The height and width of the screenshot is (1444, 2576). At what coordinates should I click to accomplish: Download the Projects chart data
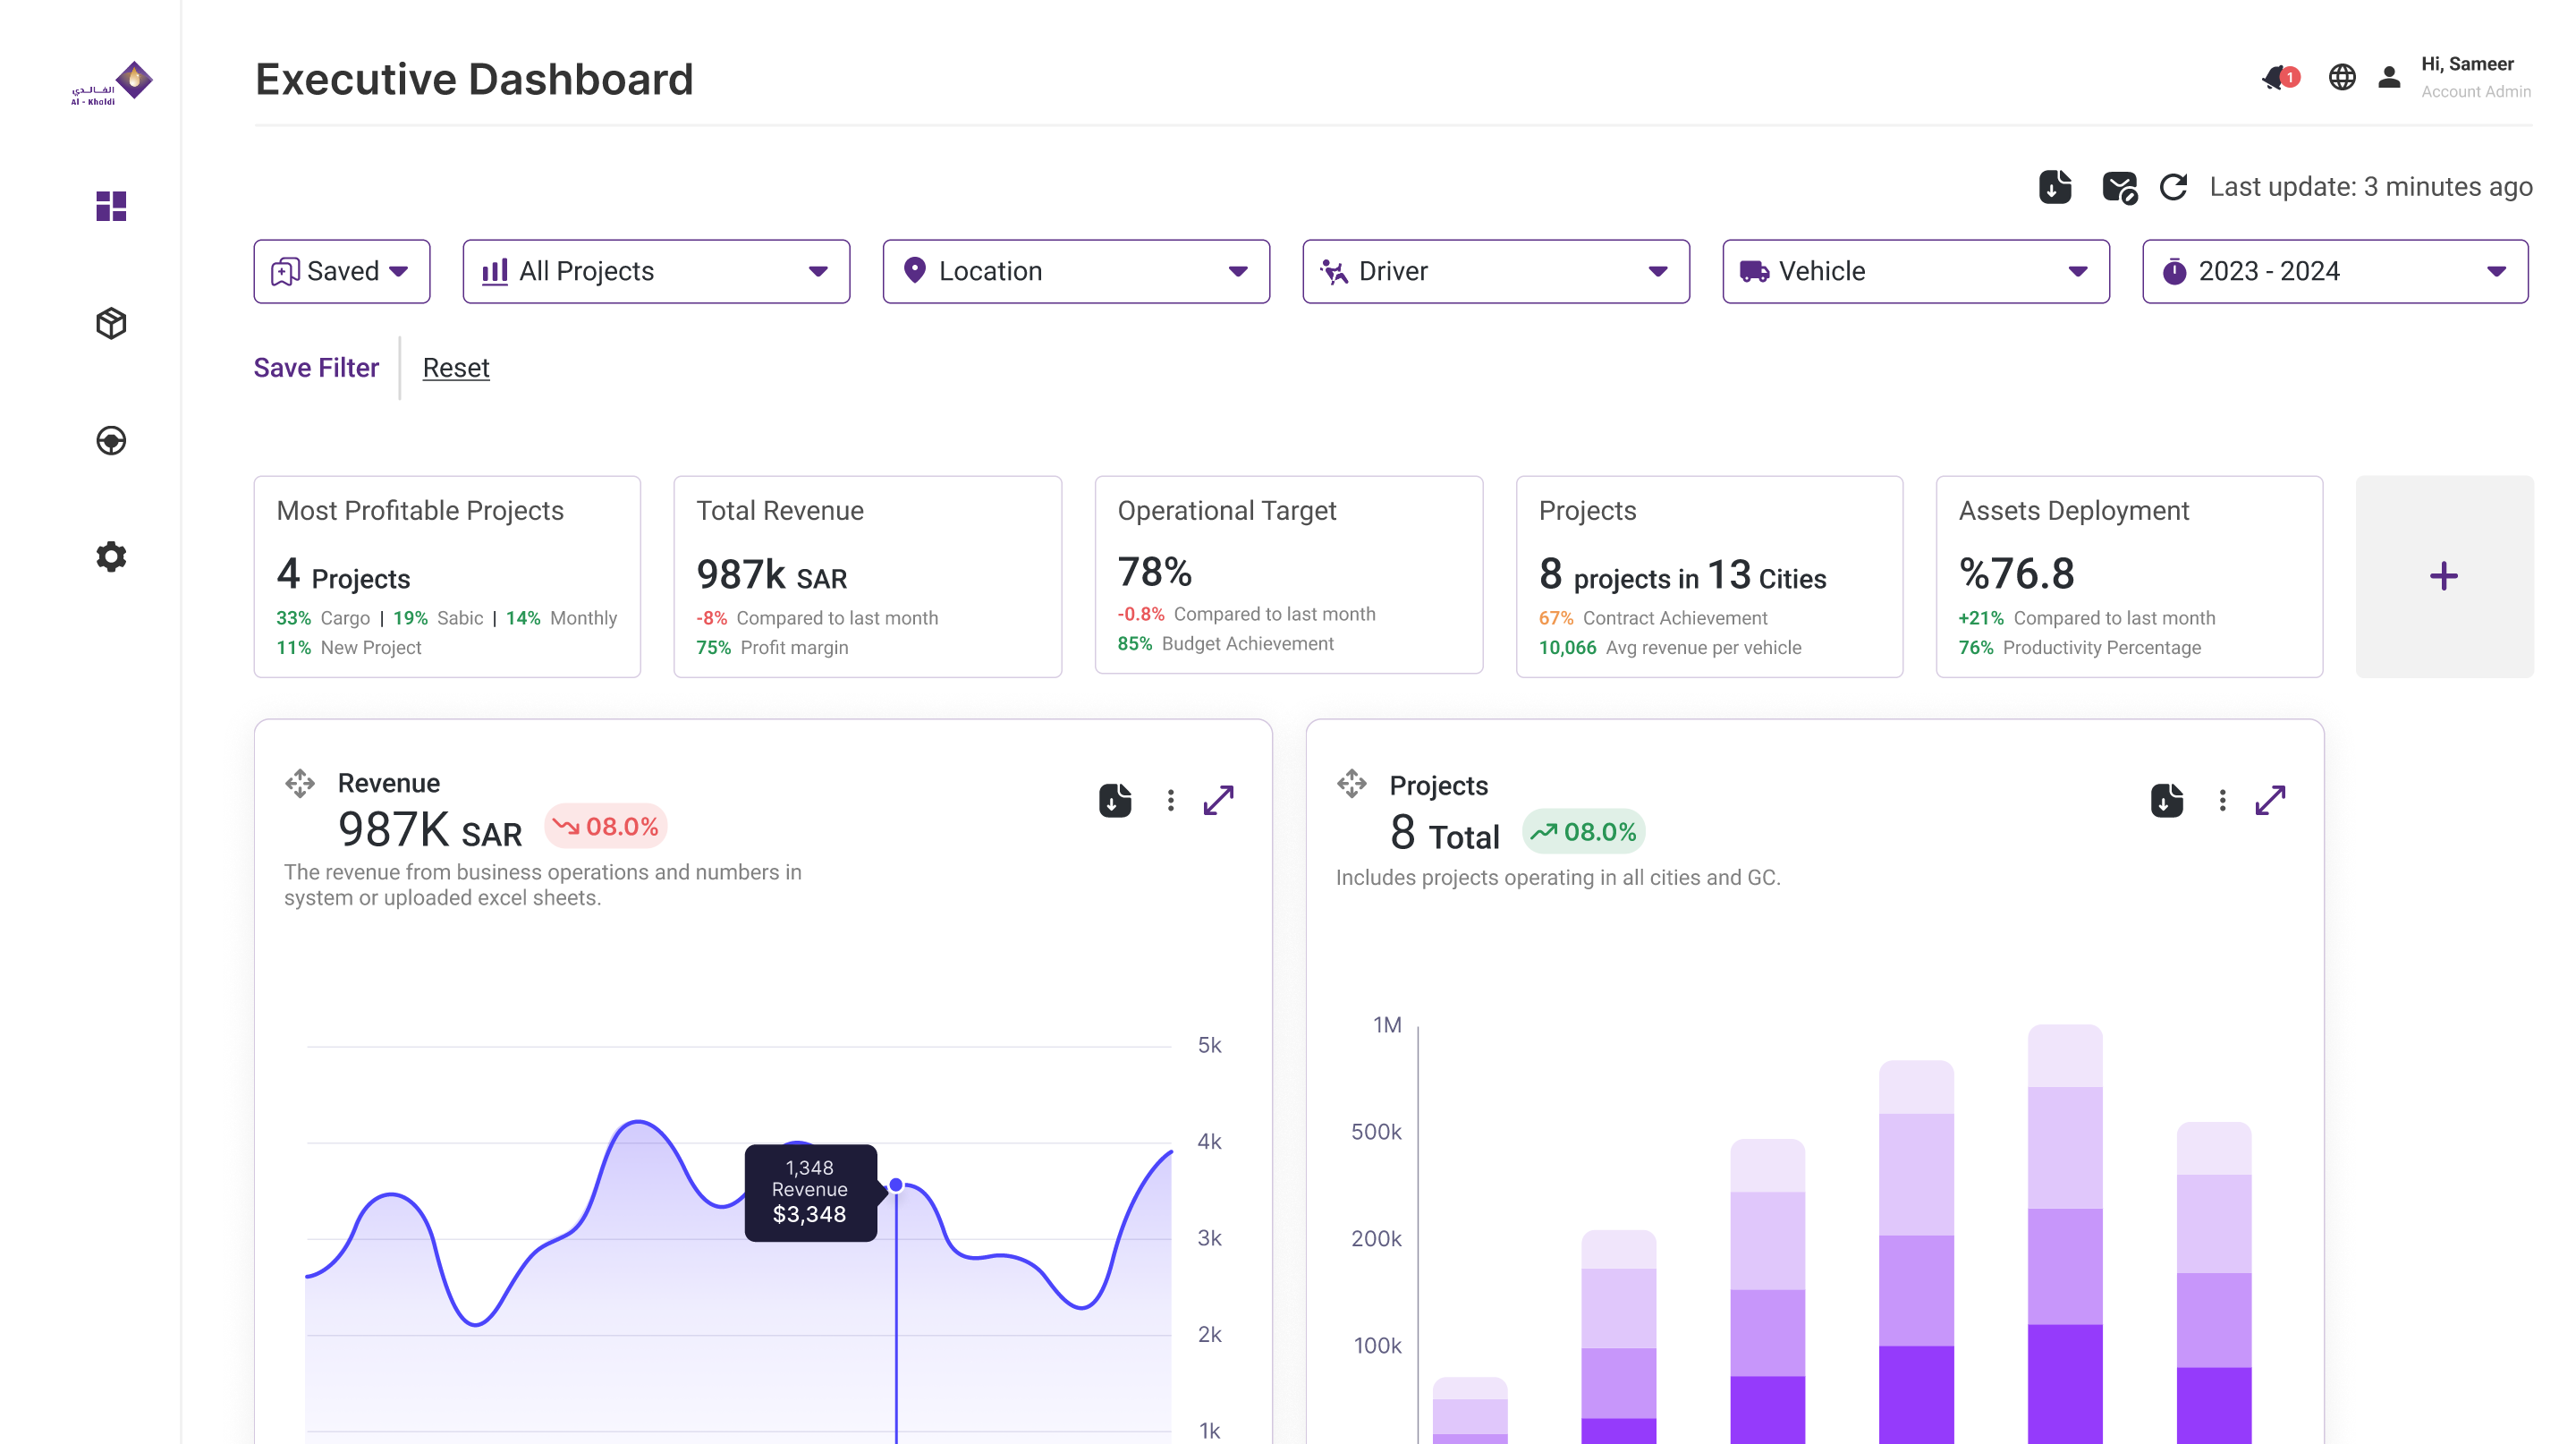(x=2166, y=800)
